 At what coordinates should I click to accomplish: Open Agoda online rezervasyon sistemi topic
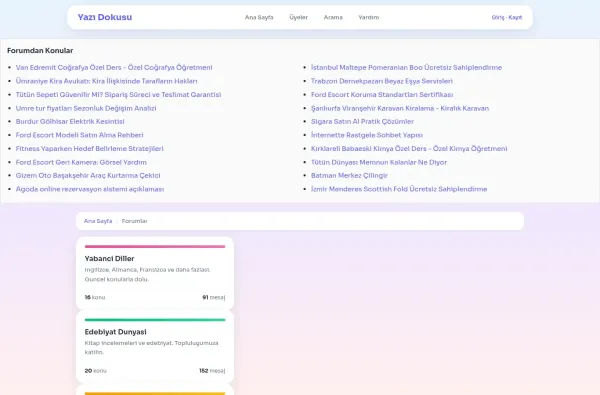coord(90,189)
